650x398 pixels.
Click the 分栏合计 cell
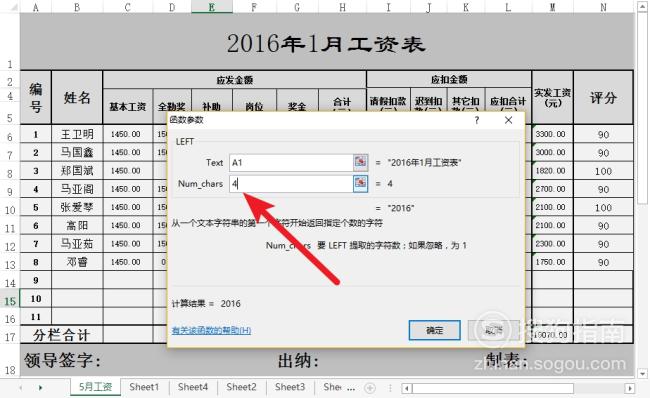click(61, 335)
